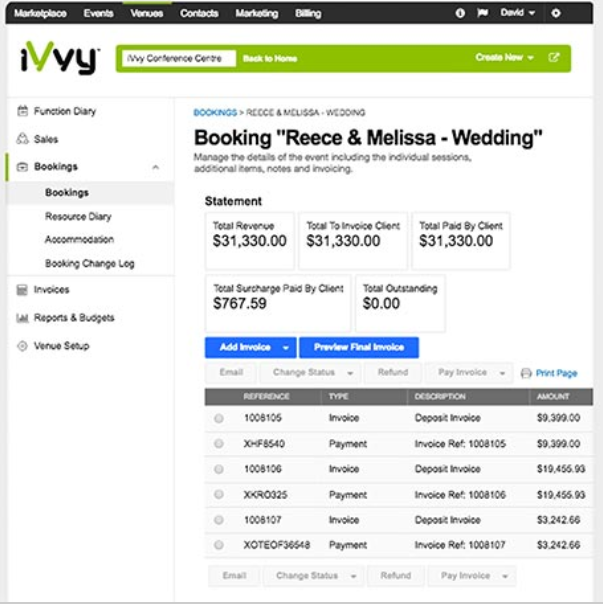Click the external link icon in green bar
The image size is (603, 605).
point(555,58)
